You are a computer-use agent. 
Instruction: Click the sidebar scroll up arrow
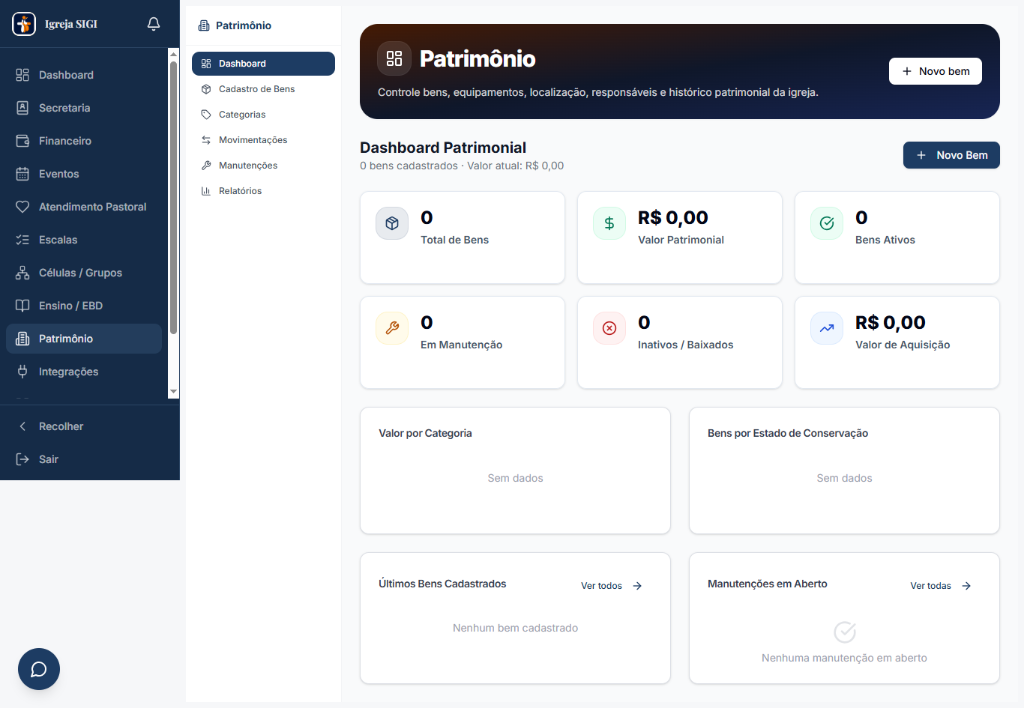173,54
